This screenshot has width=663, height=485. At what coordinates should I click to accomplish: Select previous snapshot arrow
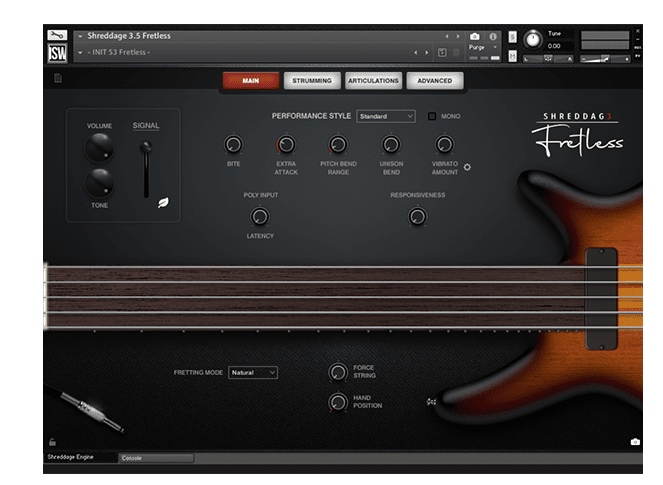click(416, 52)
